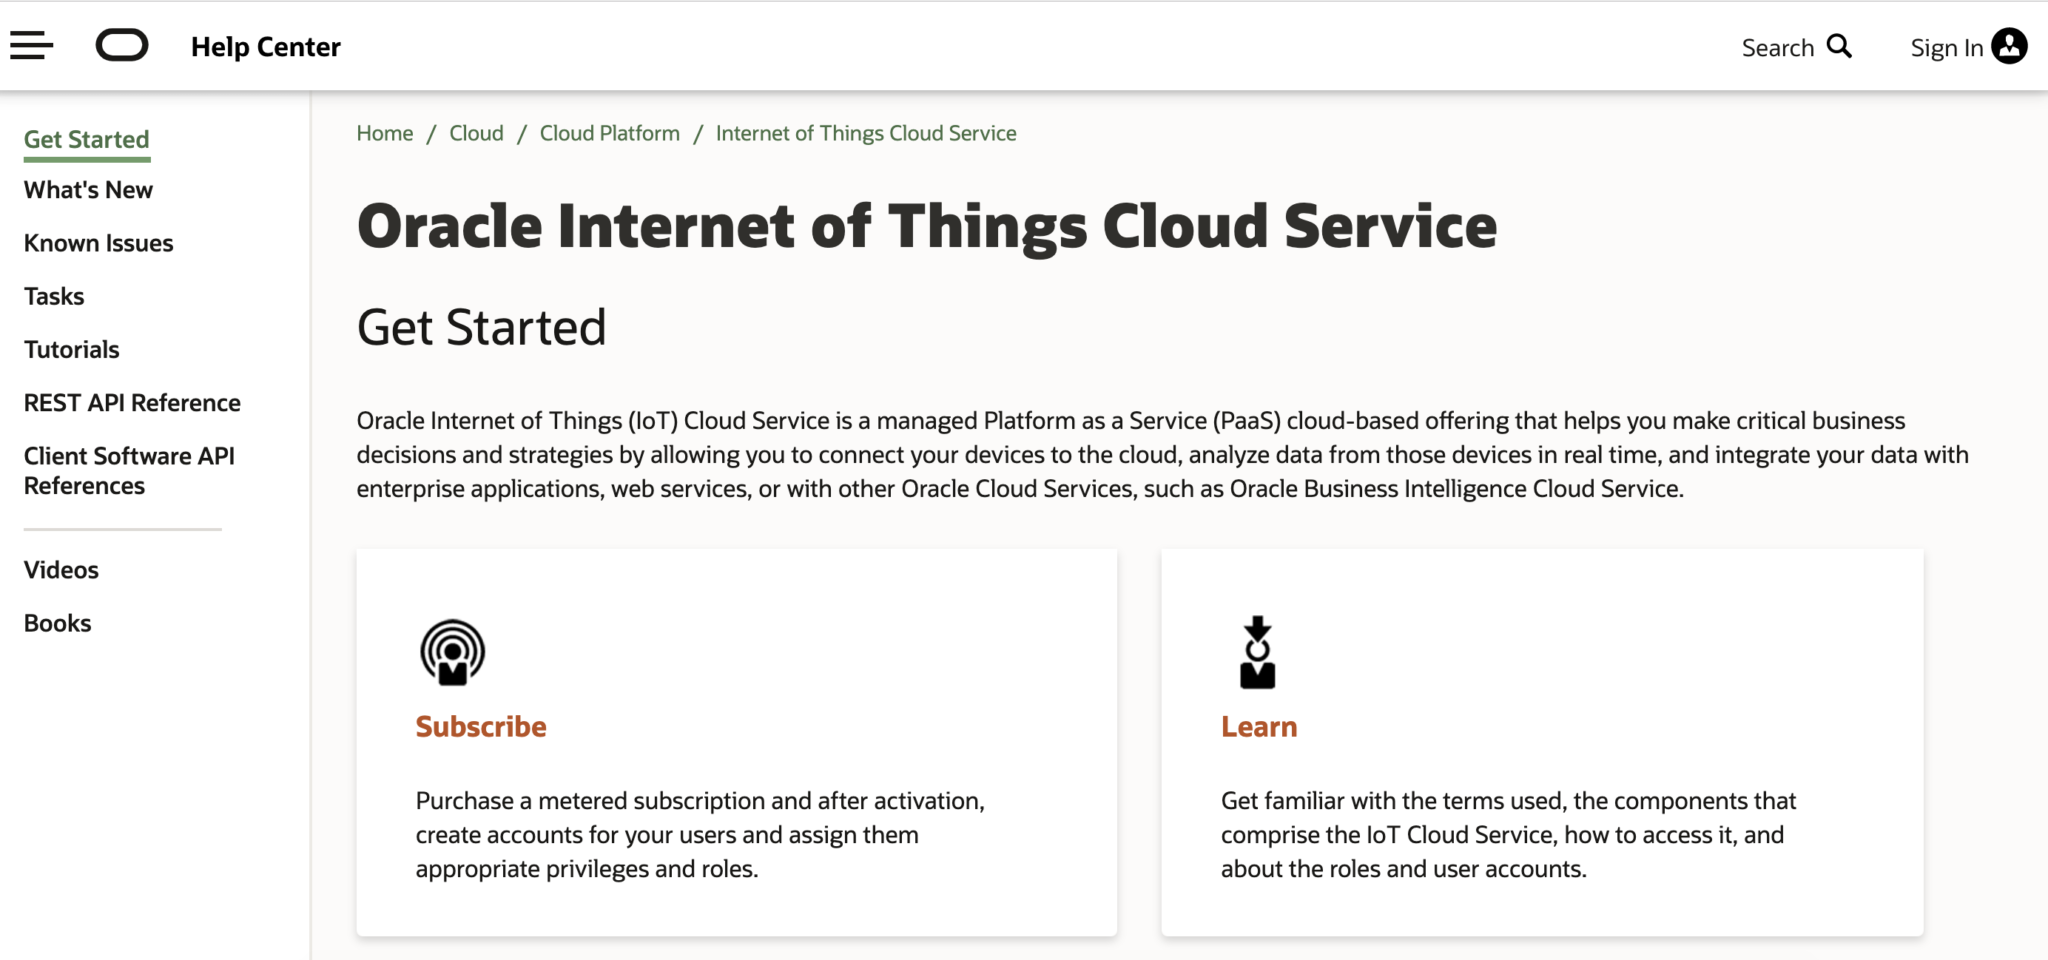Click the Subscribe card heading
Screen dimensions: 2048x960
(481, 726)
